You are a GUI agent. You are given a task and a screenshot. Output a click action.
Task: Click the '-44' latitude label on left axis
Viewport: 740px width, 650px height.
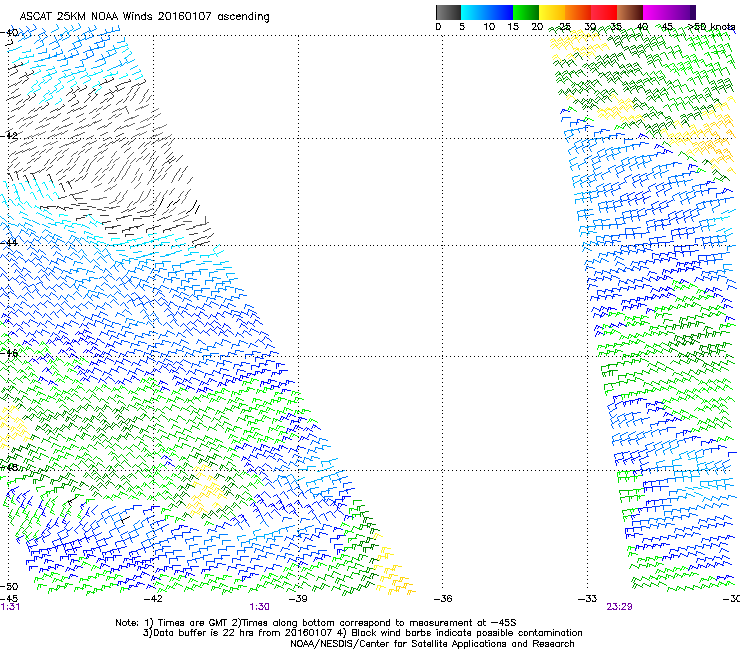pyautogui.click(x=9, y=243)
